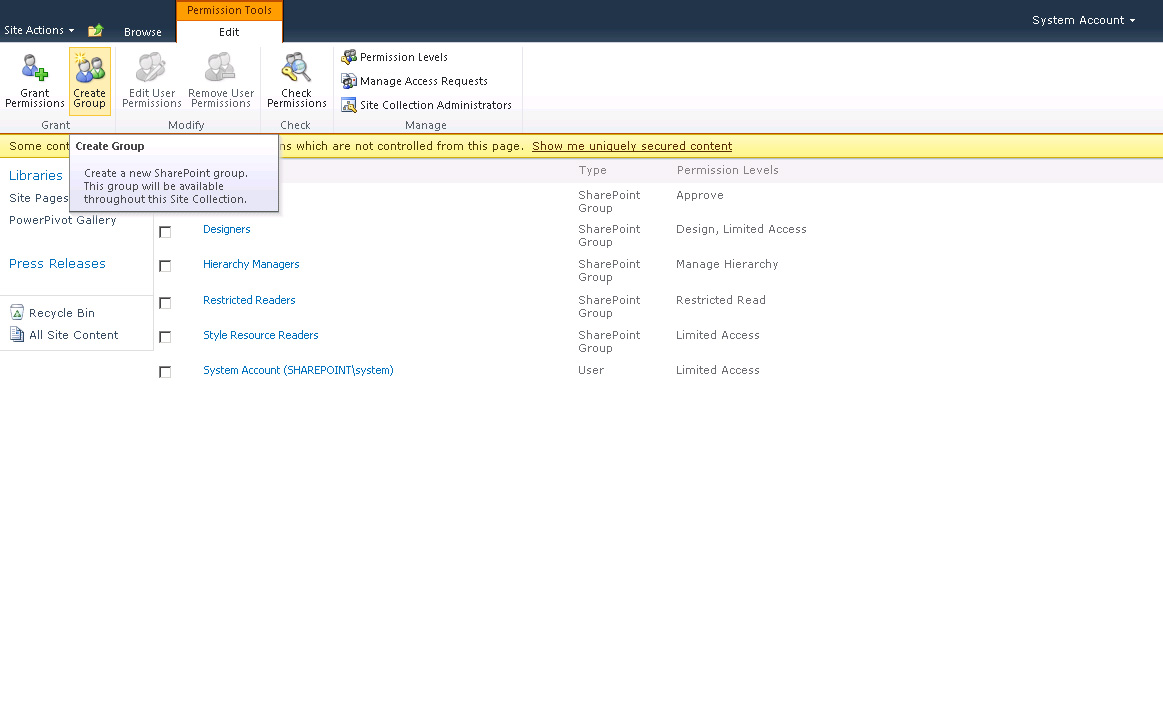The height and width of the screenshot is (721, 1163).
Task: Check the Restricted Readers group checkbox
Action: [165, 303]
